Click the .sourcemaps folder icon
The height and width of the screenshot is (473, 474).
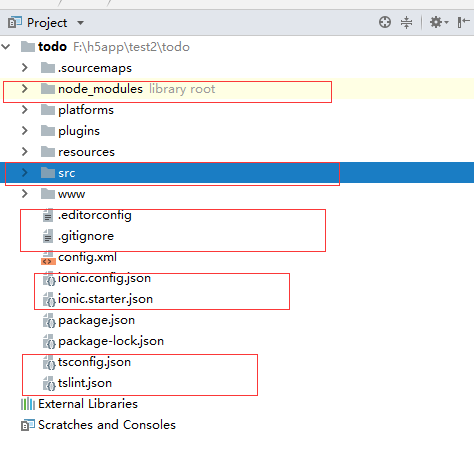pyautogui.click(x=48, y=68)
